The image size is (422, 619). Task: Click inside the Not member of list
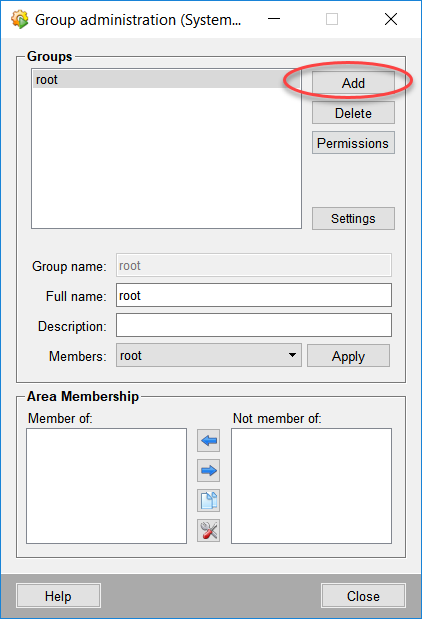click(x=311, y=486)
